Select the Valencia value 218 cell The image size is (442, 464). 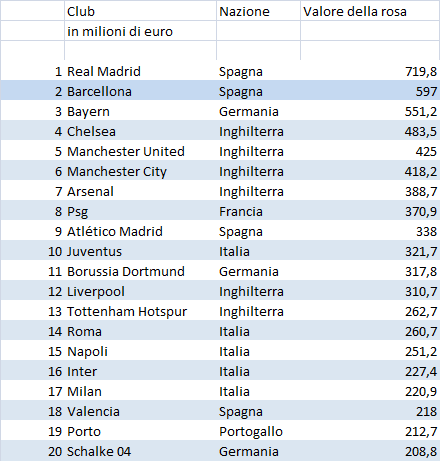(x=370, y=411)
